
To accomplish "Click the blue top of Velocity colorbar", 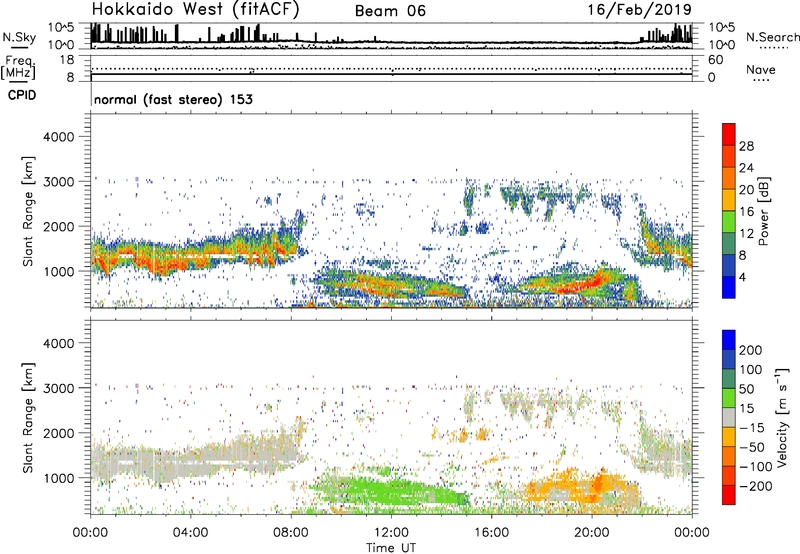I will coord(729,340).
